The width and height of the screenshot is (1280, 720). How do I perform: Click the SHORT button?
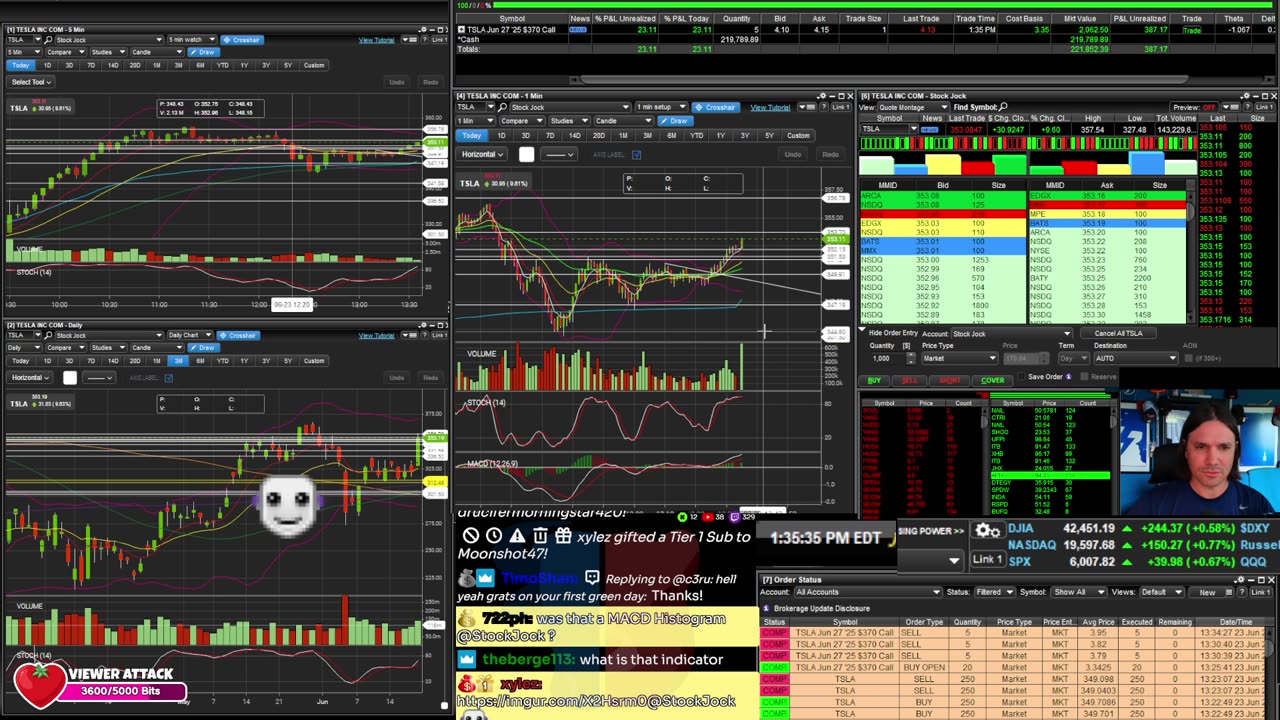click(x=949, y=380)
